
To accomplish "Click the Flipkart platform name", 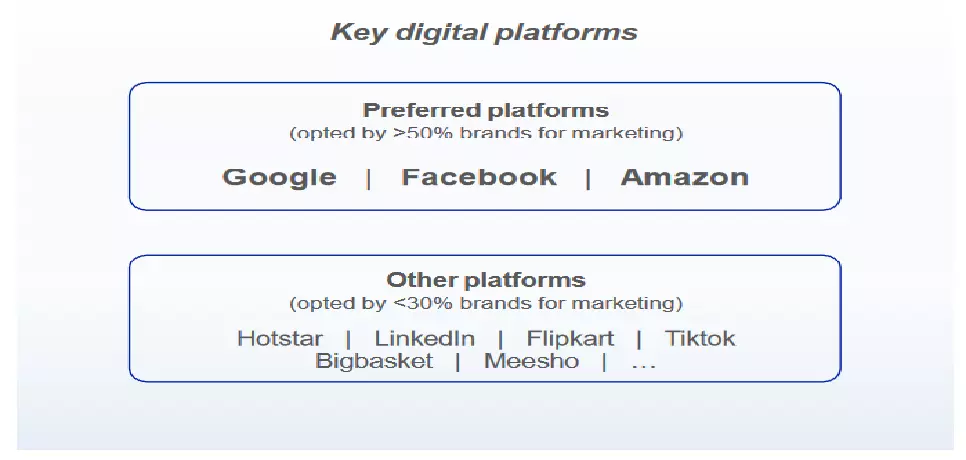I will coord(570,338).
